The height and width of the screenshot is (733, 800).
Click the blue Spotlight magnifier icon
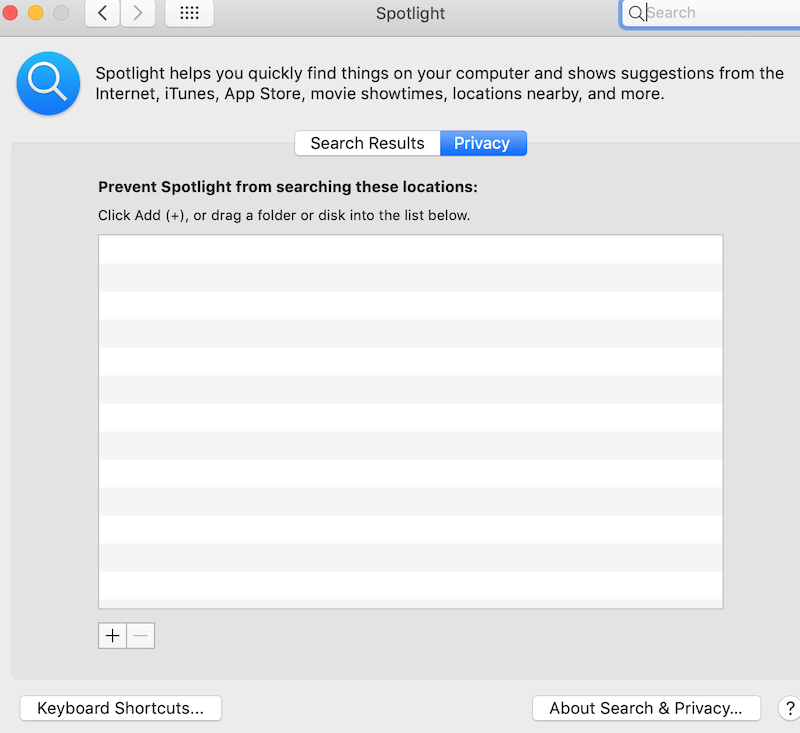point(48,83)
